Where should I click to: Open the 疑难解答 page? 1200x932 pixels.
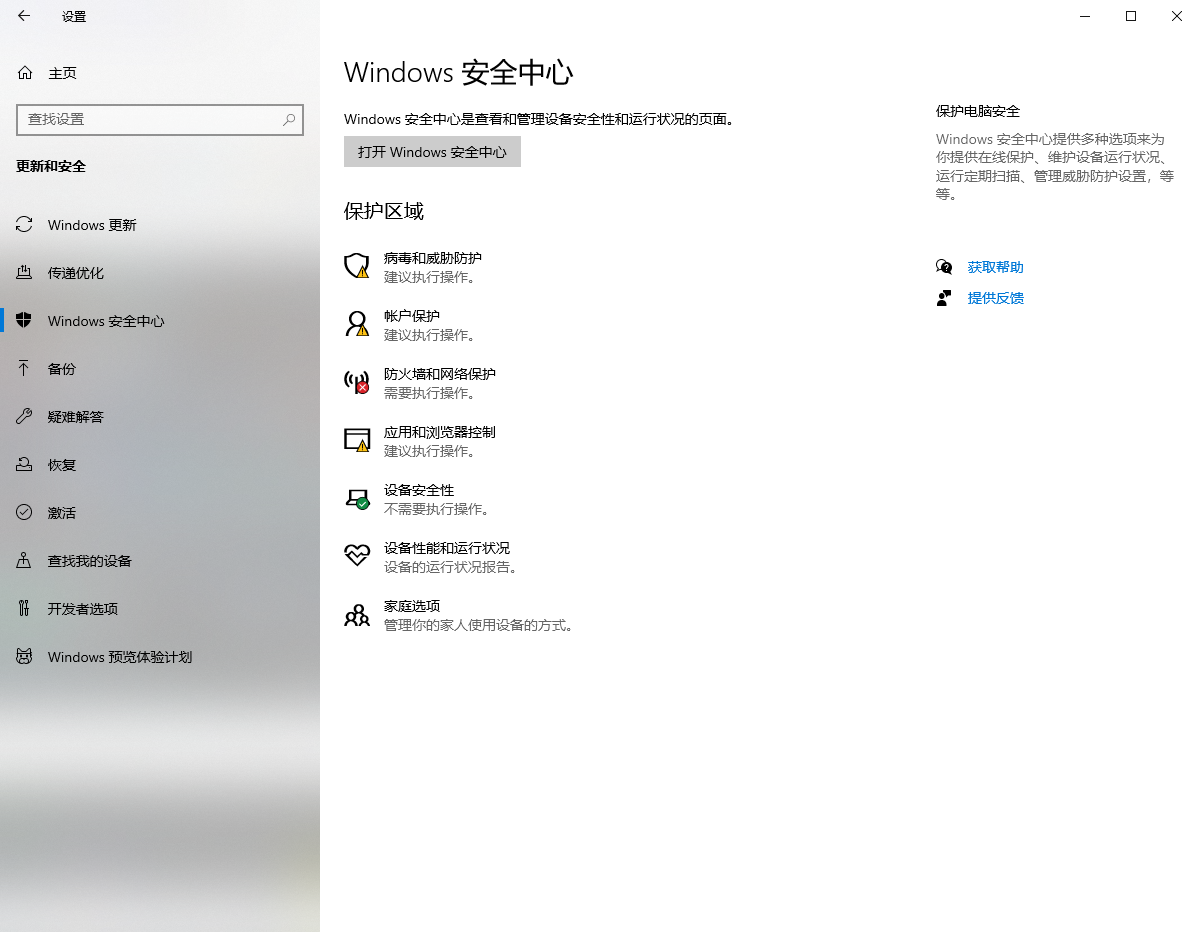(160, 417)
